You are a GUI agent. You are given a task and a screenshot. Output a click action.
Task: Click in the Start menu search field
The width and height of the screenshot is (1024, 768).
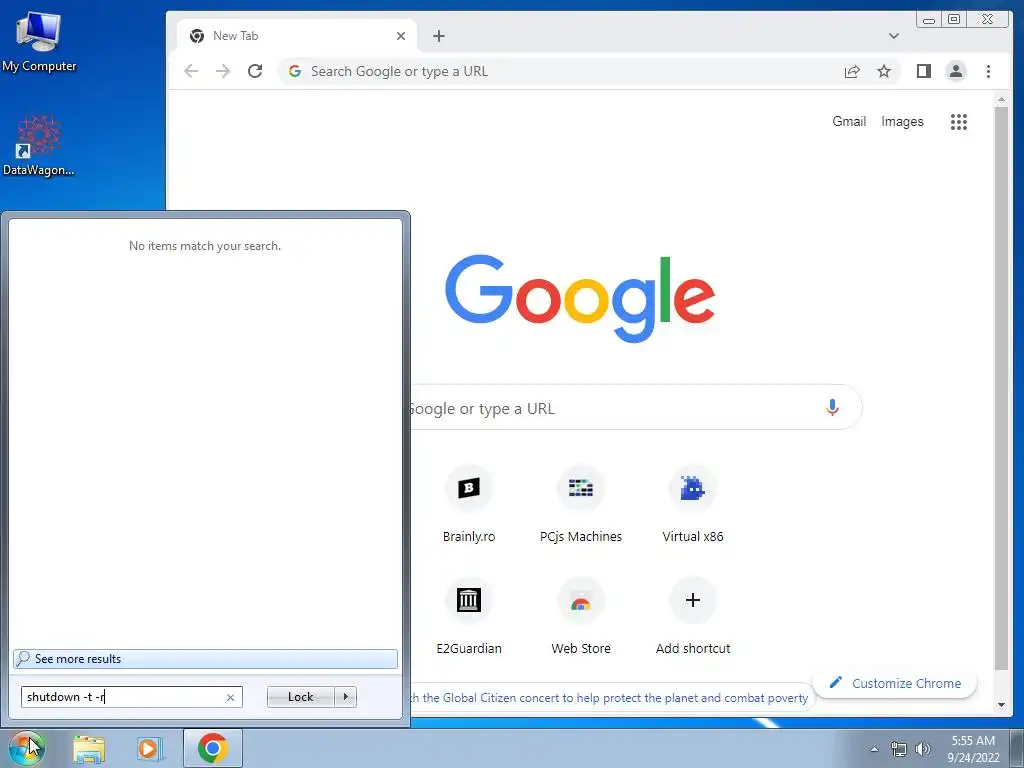124,697
